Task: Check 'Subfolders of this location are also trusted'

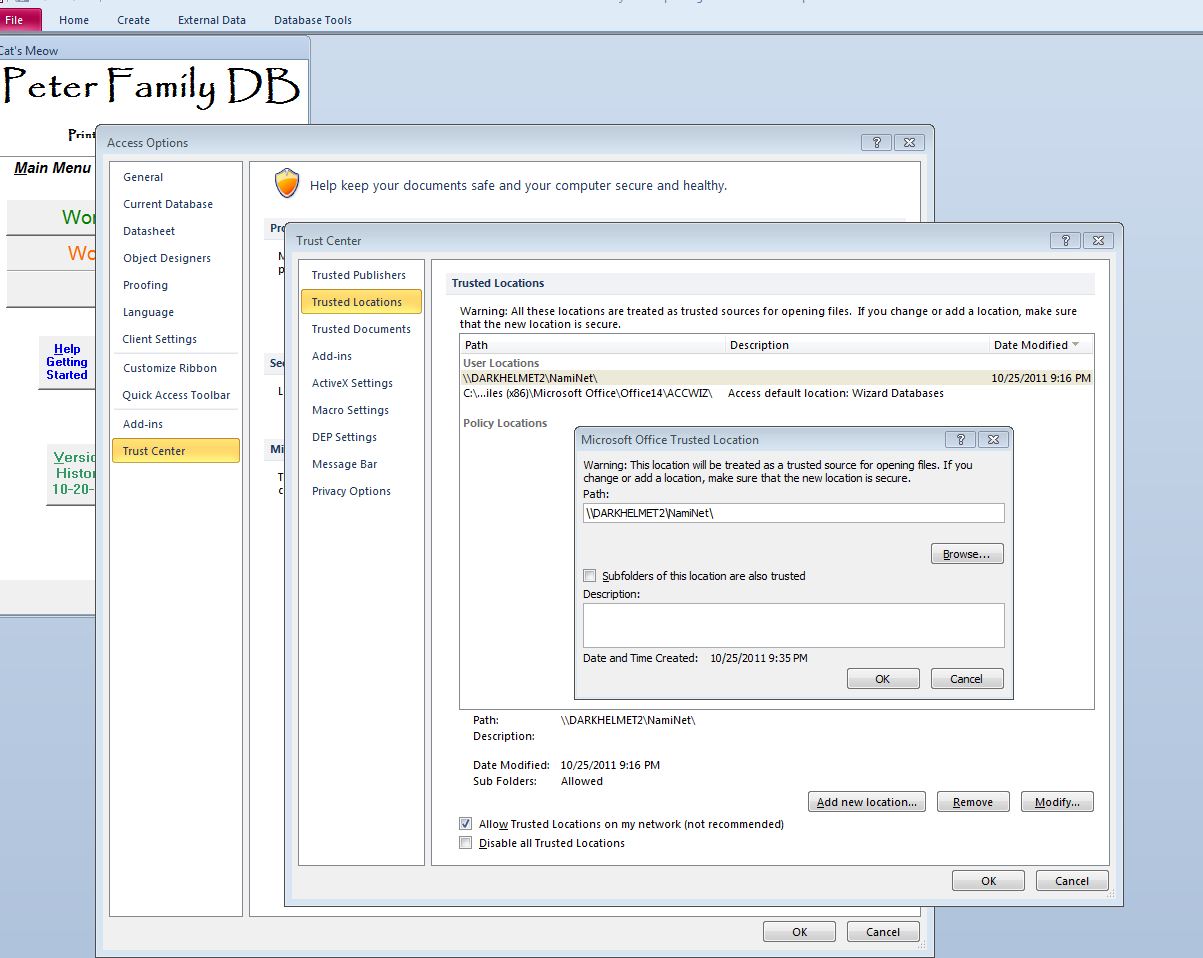Action: (x=590, y=576)
